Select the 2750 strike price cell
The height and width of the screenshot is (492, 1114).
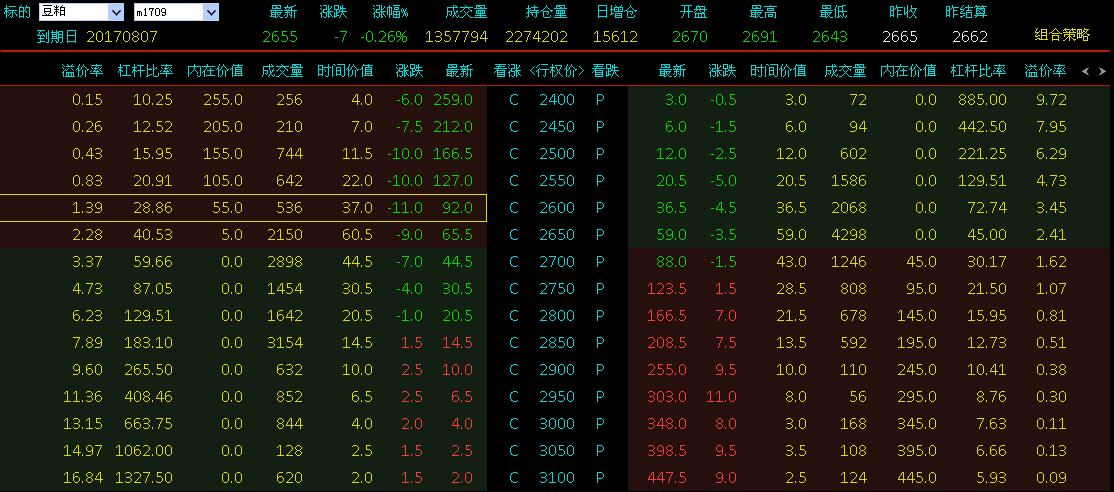click(557, 289)
